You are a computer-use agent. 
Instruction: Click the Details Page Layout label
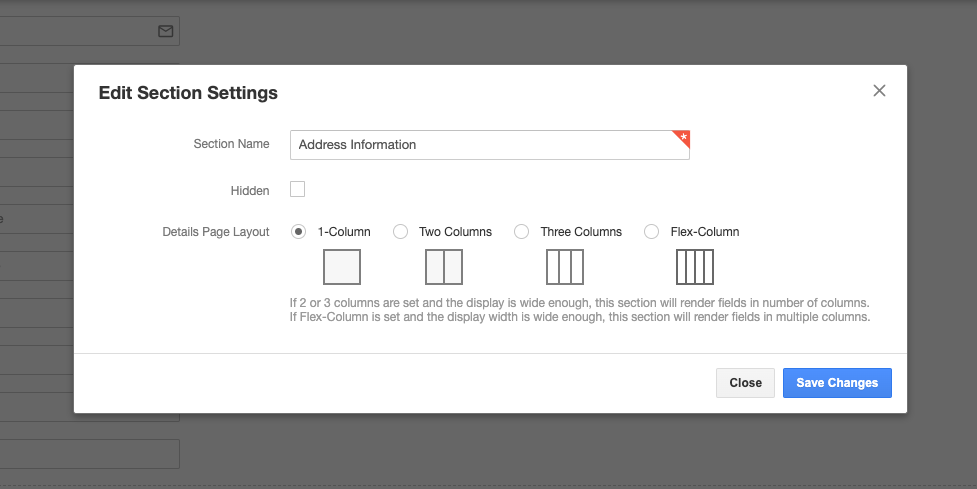pyautogui.click(x=216, y=232)
